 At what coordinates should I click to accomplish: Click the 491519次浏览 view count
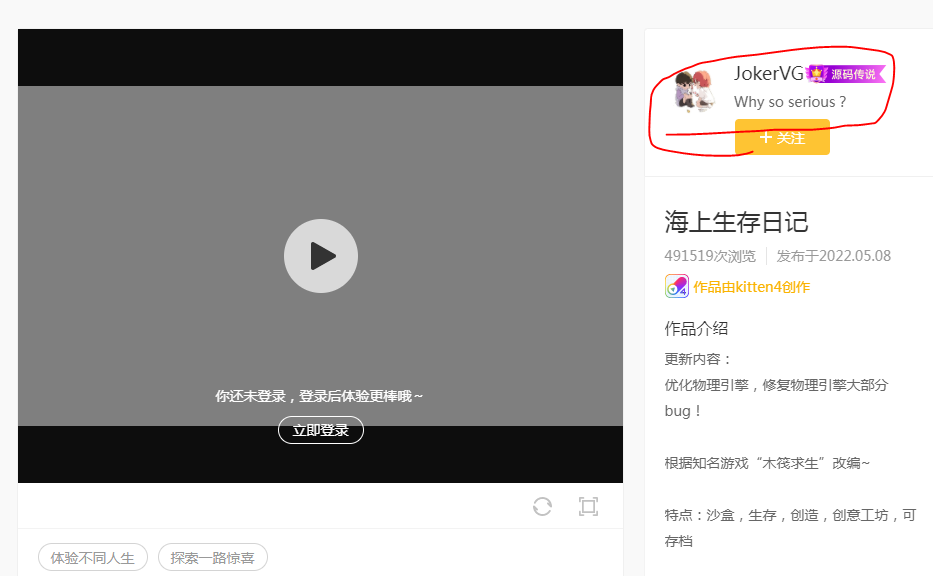point(710,256)
